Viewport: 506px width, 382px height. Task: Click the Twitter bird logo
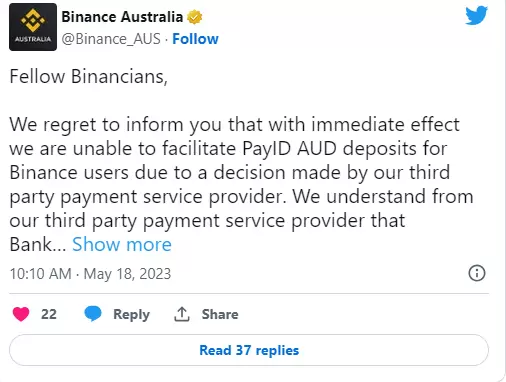[477, 15]
